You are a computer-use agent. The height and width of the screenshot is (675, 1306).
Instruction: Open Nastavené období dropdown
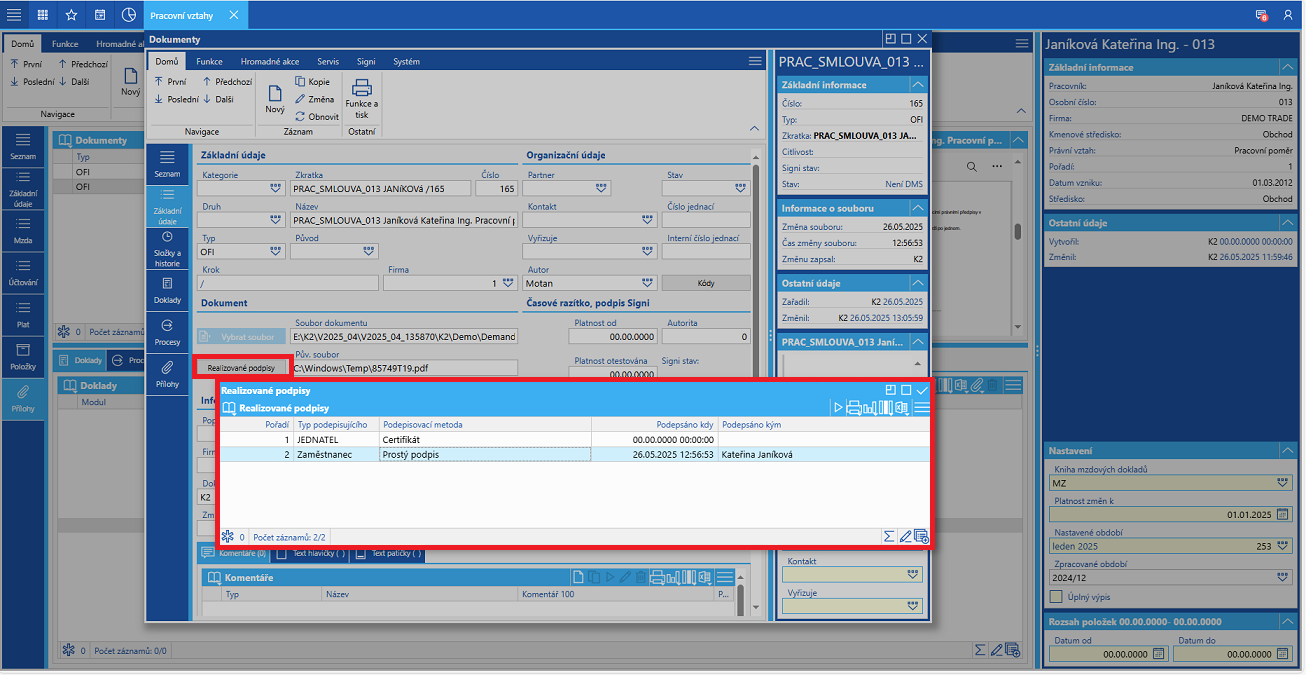pos(1283,546)
